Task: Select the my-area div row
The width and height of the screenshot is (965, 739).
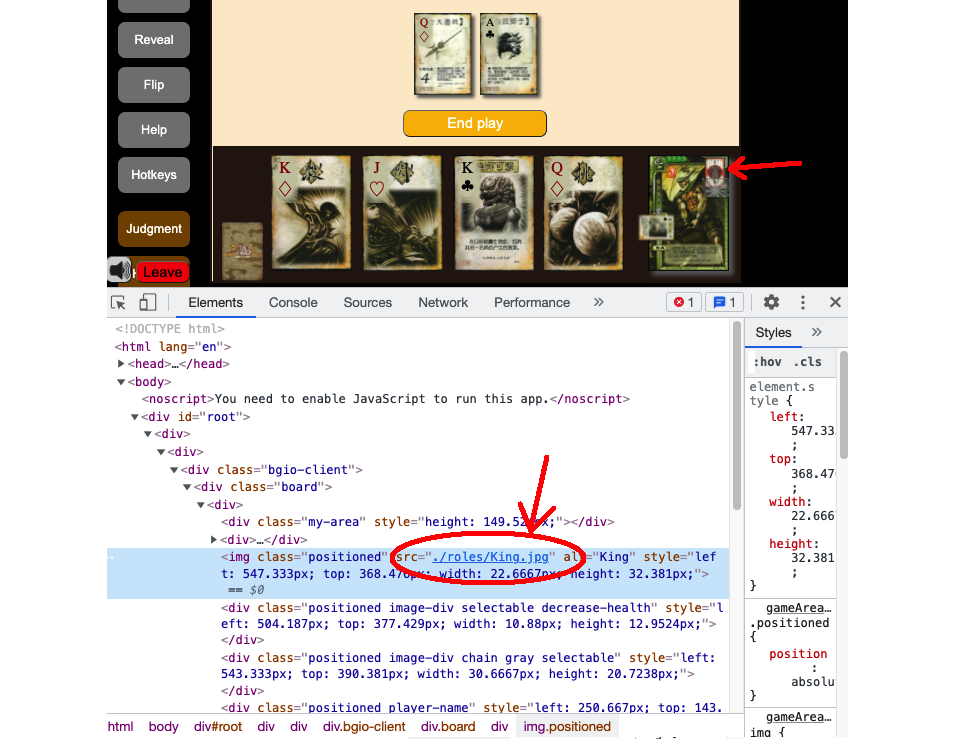Action: pos(418,522)
